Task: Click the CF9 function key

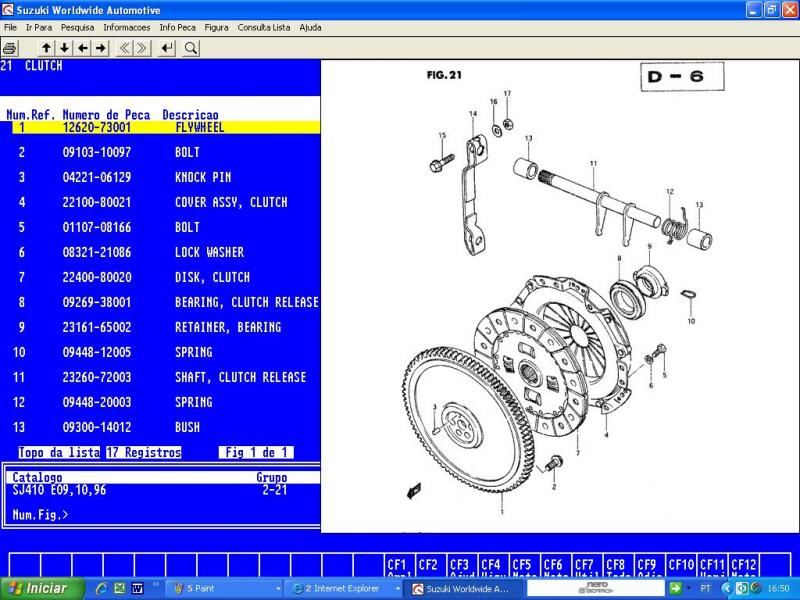Action: point(648,565)
